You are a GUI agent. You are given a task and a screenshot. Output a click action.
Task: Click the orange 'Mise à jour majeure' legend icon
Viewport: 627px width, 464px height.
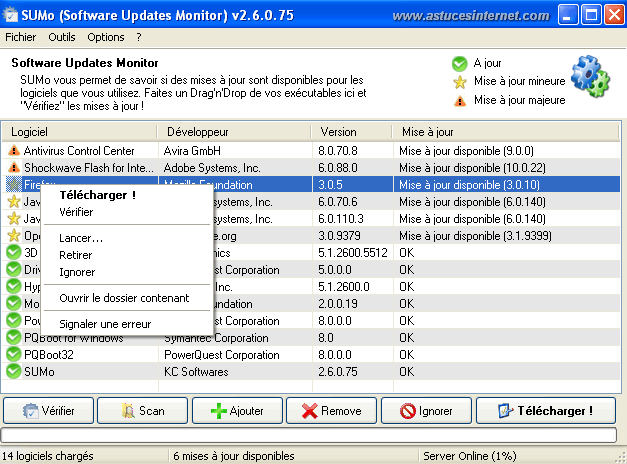(460, 100)
